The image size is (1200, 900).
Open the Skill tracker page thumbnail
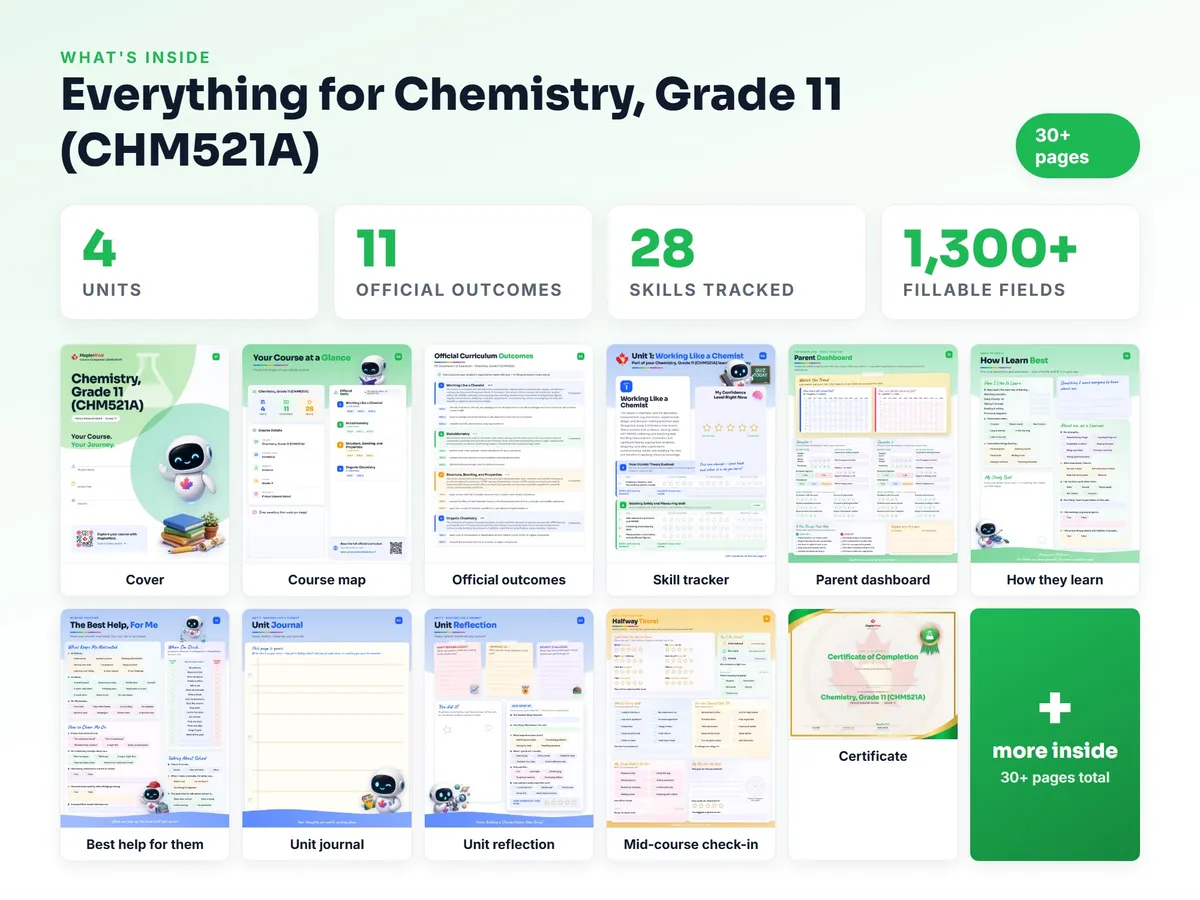pyautogui.click(x=691, y=454)
